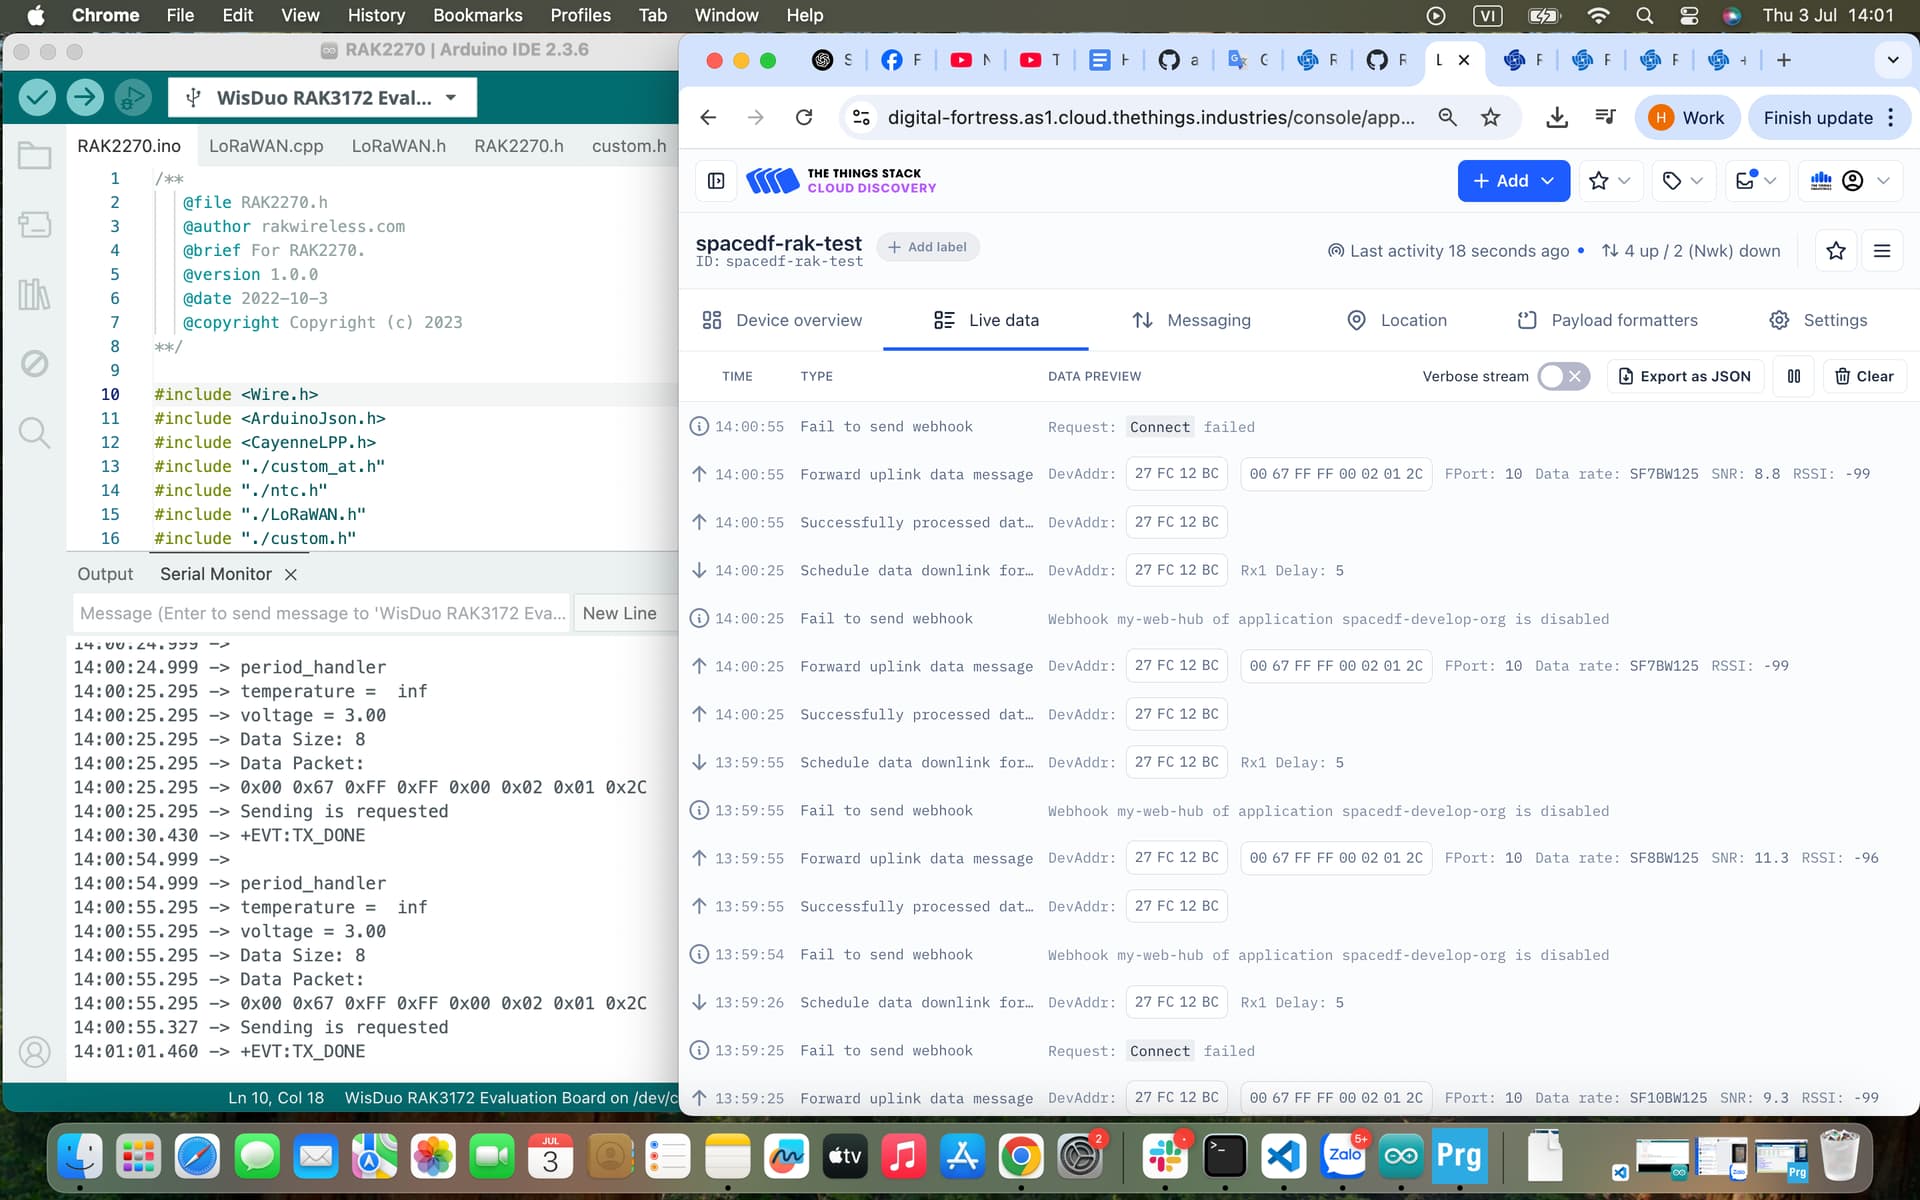
Task: Click the serial monitor message input
Action: coord(322,613)
